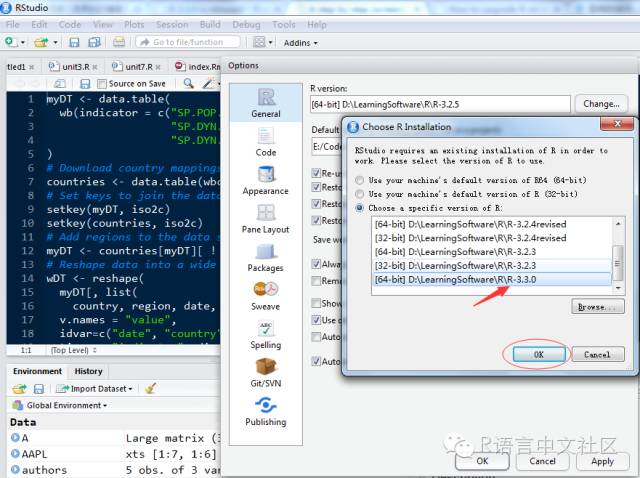
Task: Click the Browse... button
Action: 598,307
